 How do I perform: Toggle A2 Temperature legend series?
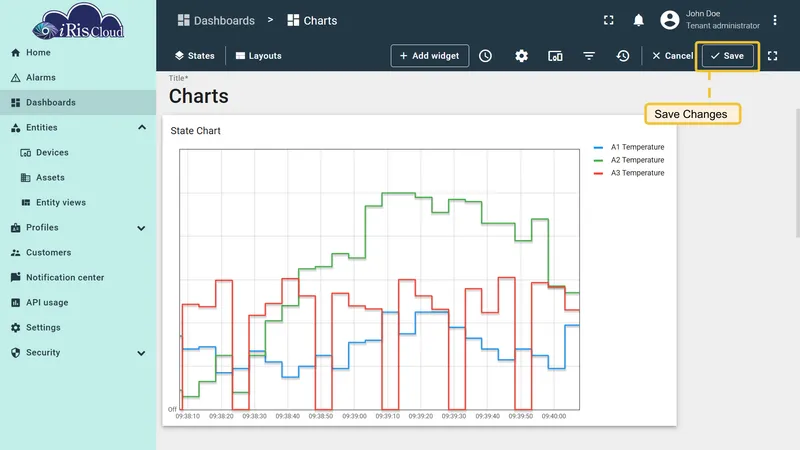[629, 160]
